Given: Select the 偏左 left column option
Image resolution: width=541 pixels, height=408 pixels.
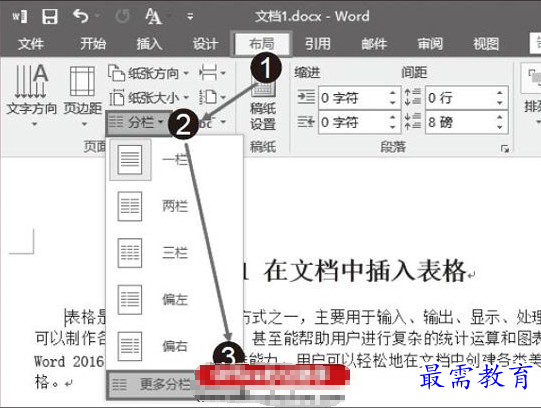Looking at the screenshot, I should tap(174, 299).
